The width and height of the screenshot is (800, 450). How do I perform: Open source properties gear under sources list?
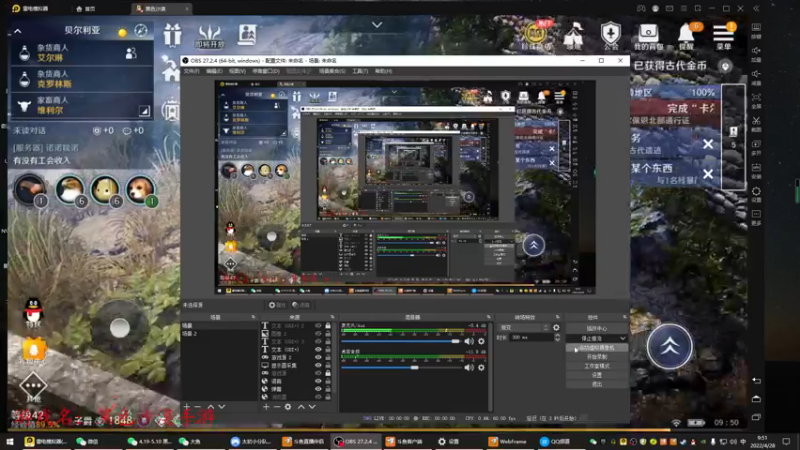pos(288,407)
